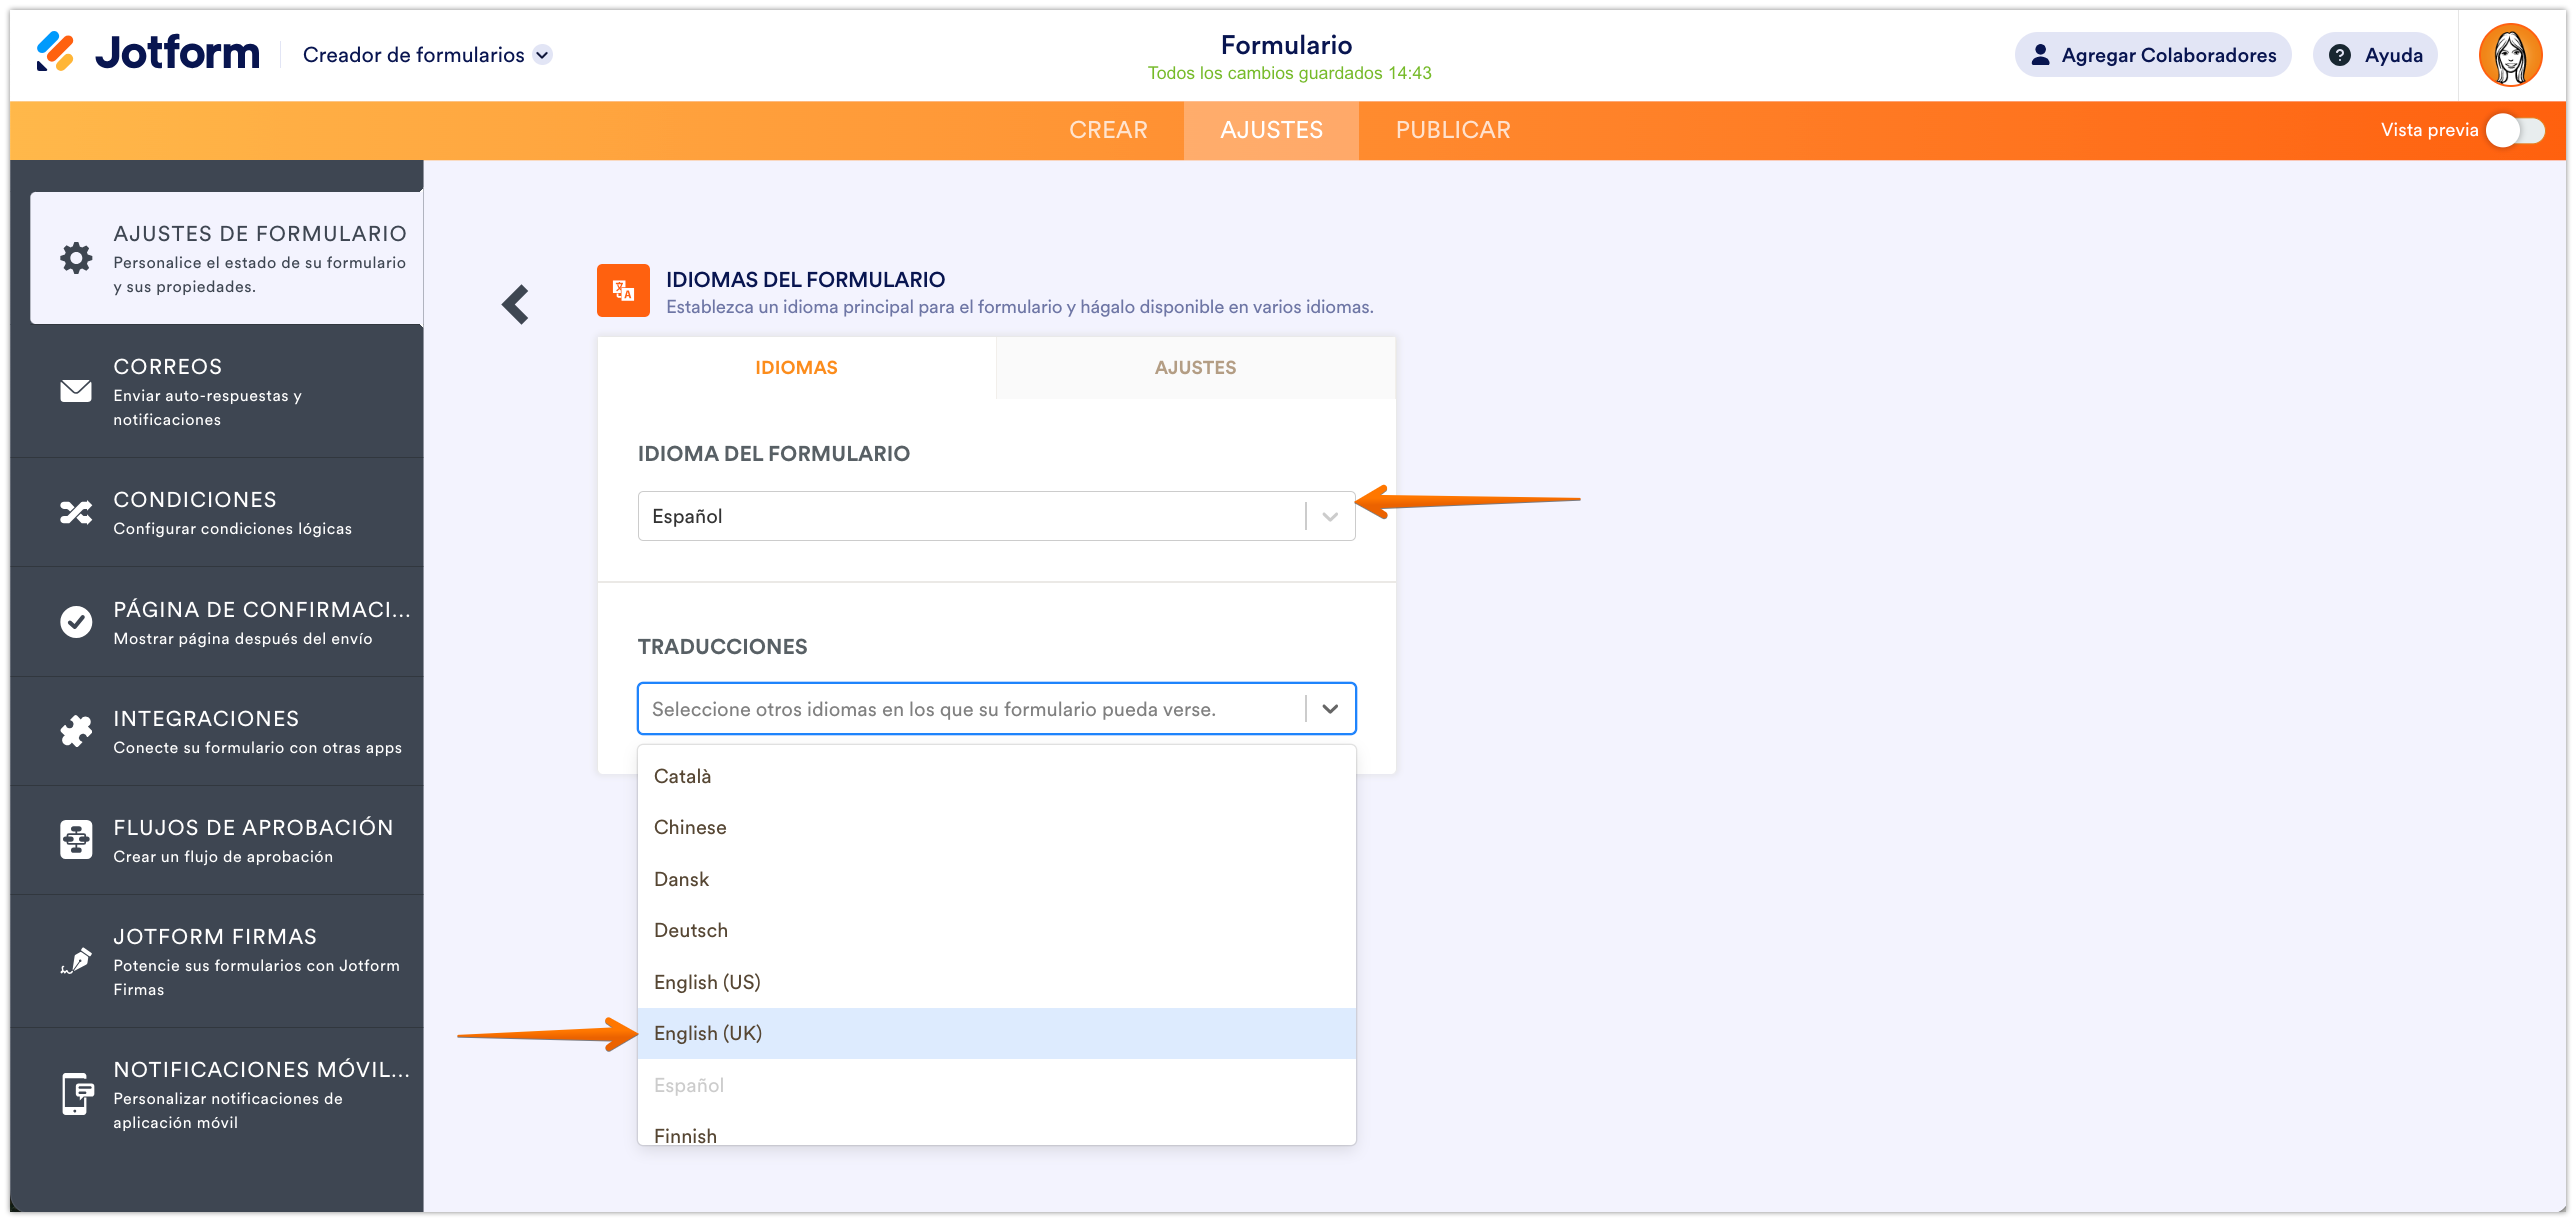This screenshot has height=1222, width=2576.
Task: Open the Creador de formularios chevron menu
Action: (x=543, y=55)
